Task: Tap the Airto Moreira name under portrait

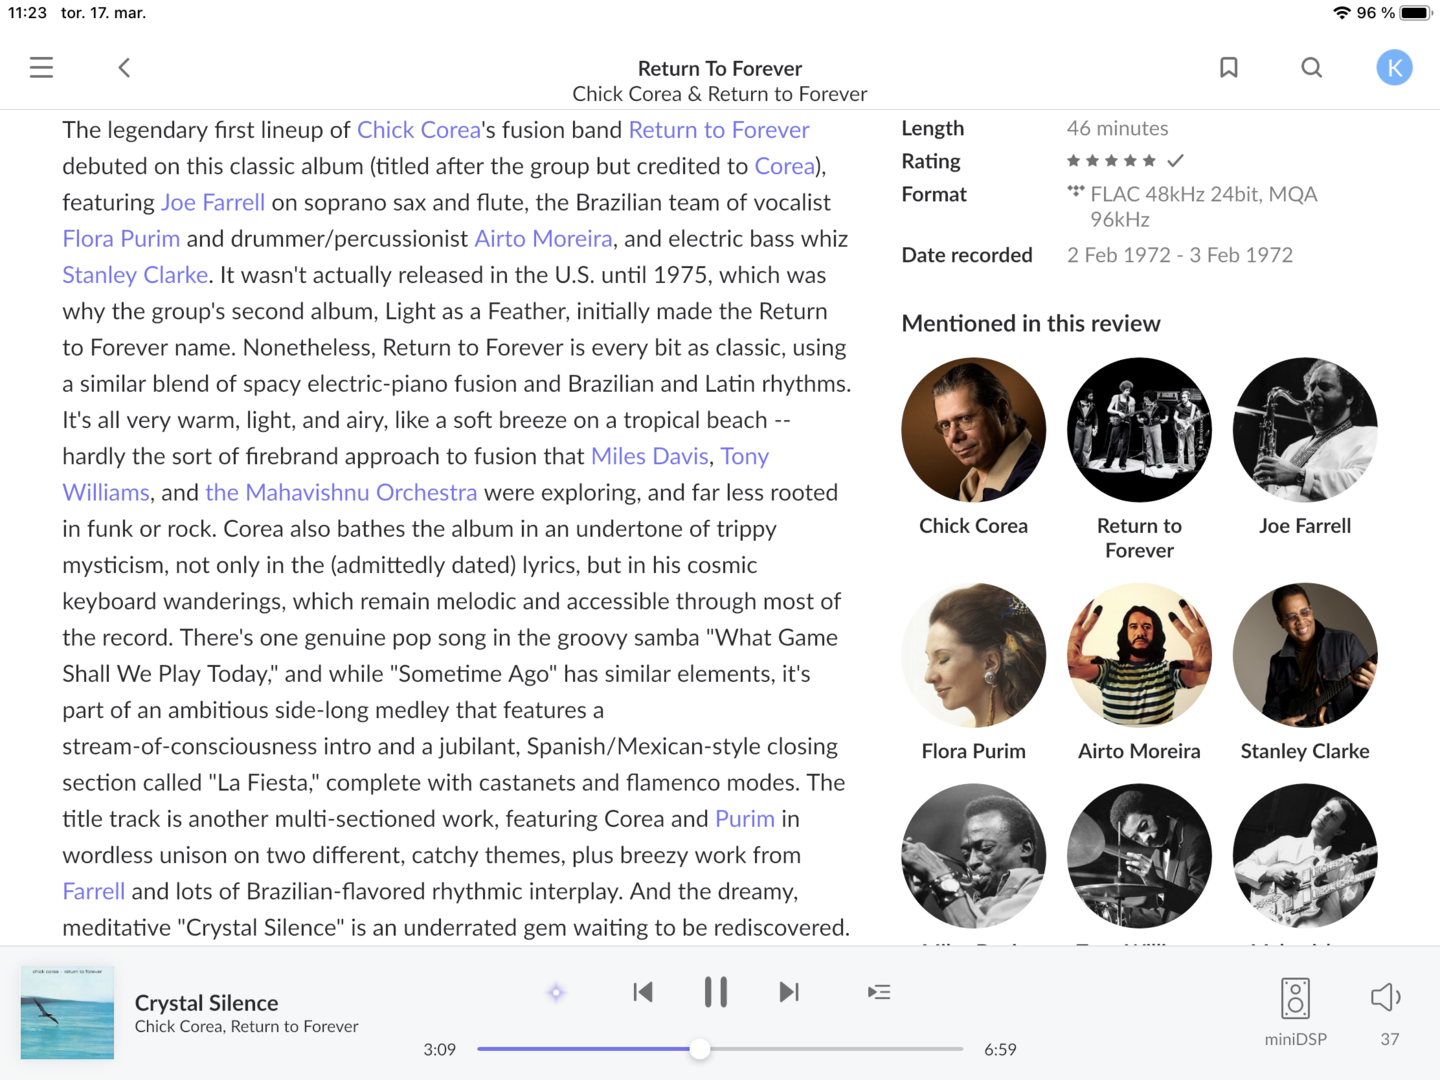Action: click(1139, 751)
